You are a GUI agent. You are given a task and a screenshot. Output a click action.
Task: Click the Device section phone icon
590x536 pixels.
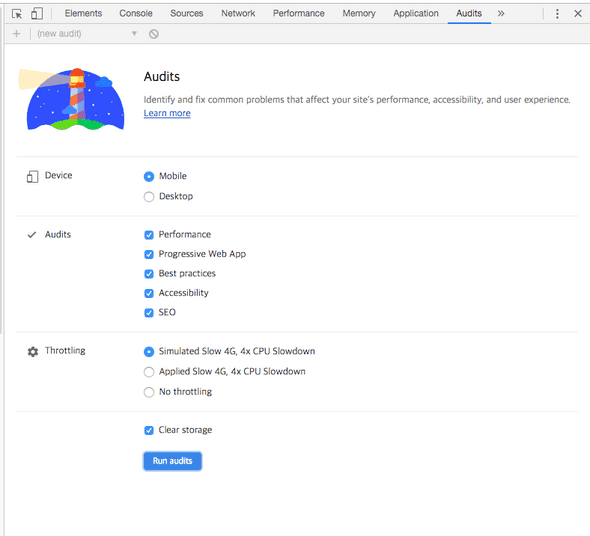[32, 176]
